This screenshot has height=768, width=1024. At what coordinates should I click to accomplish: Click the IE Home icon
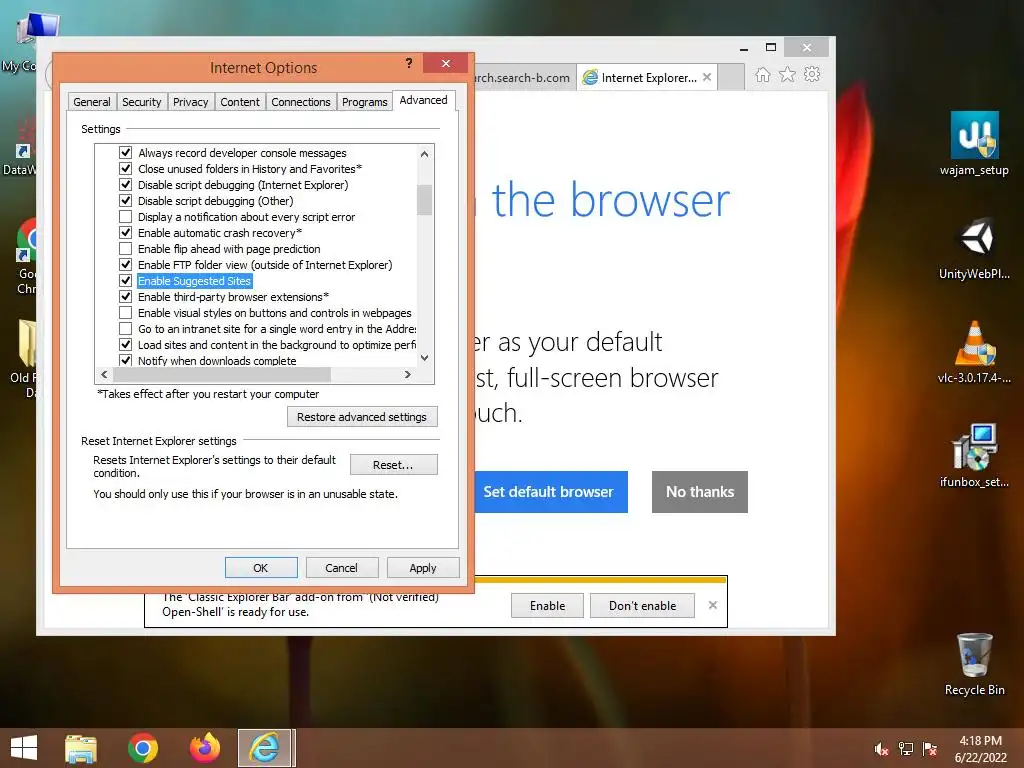pos(762,74)
